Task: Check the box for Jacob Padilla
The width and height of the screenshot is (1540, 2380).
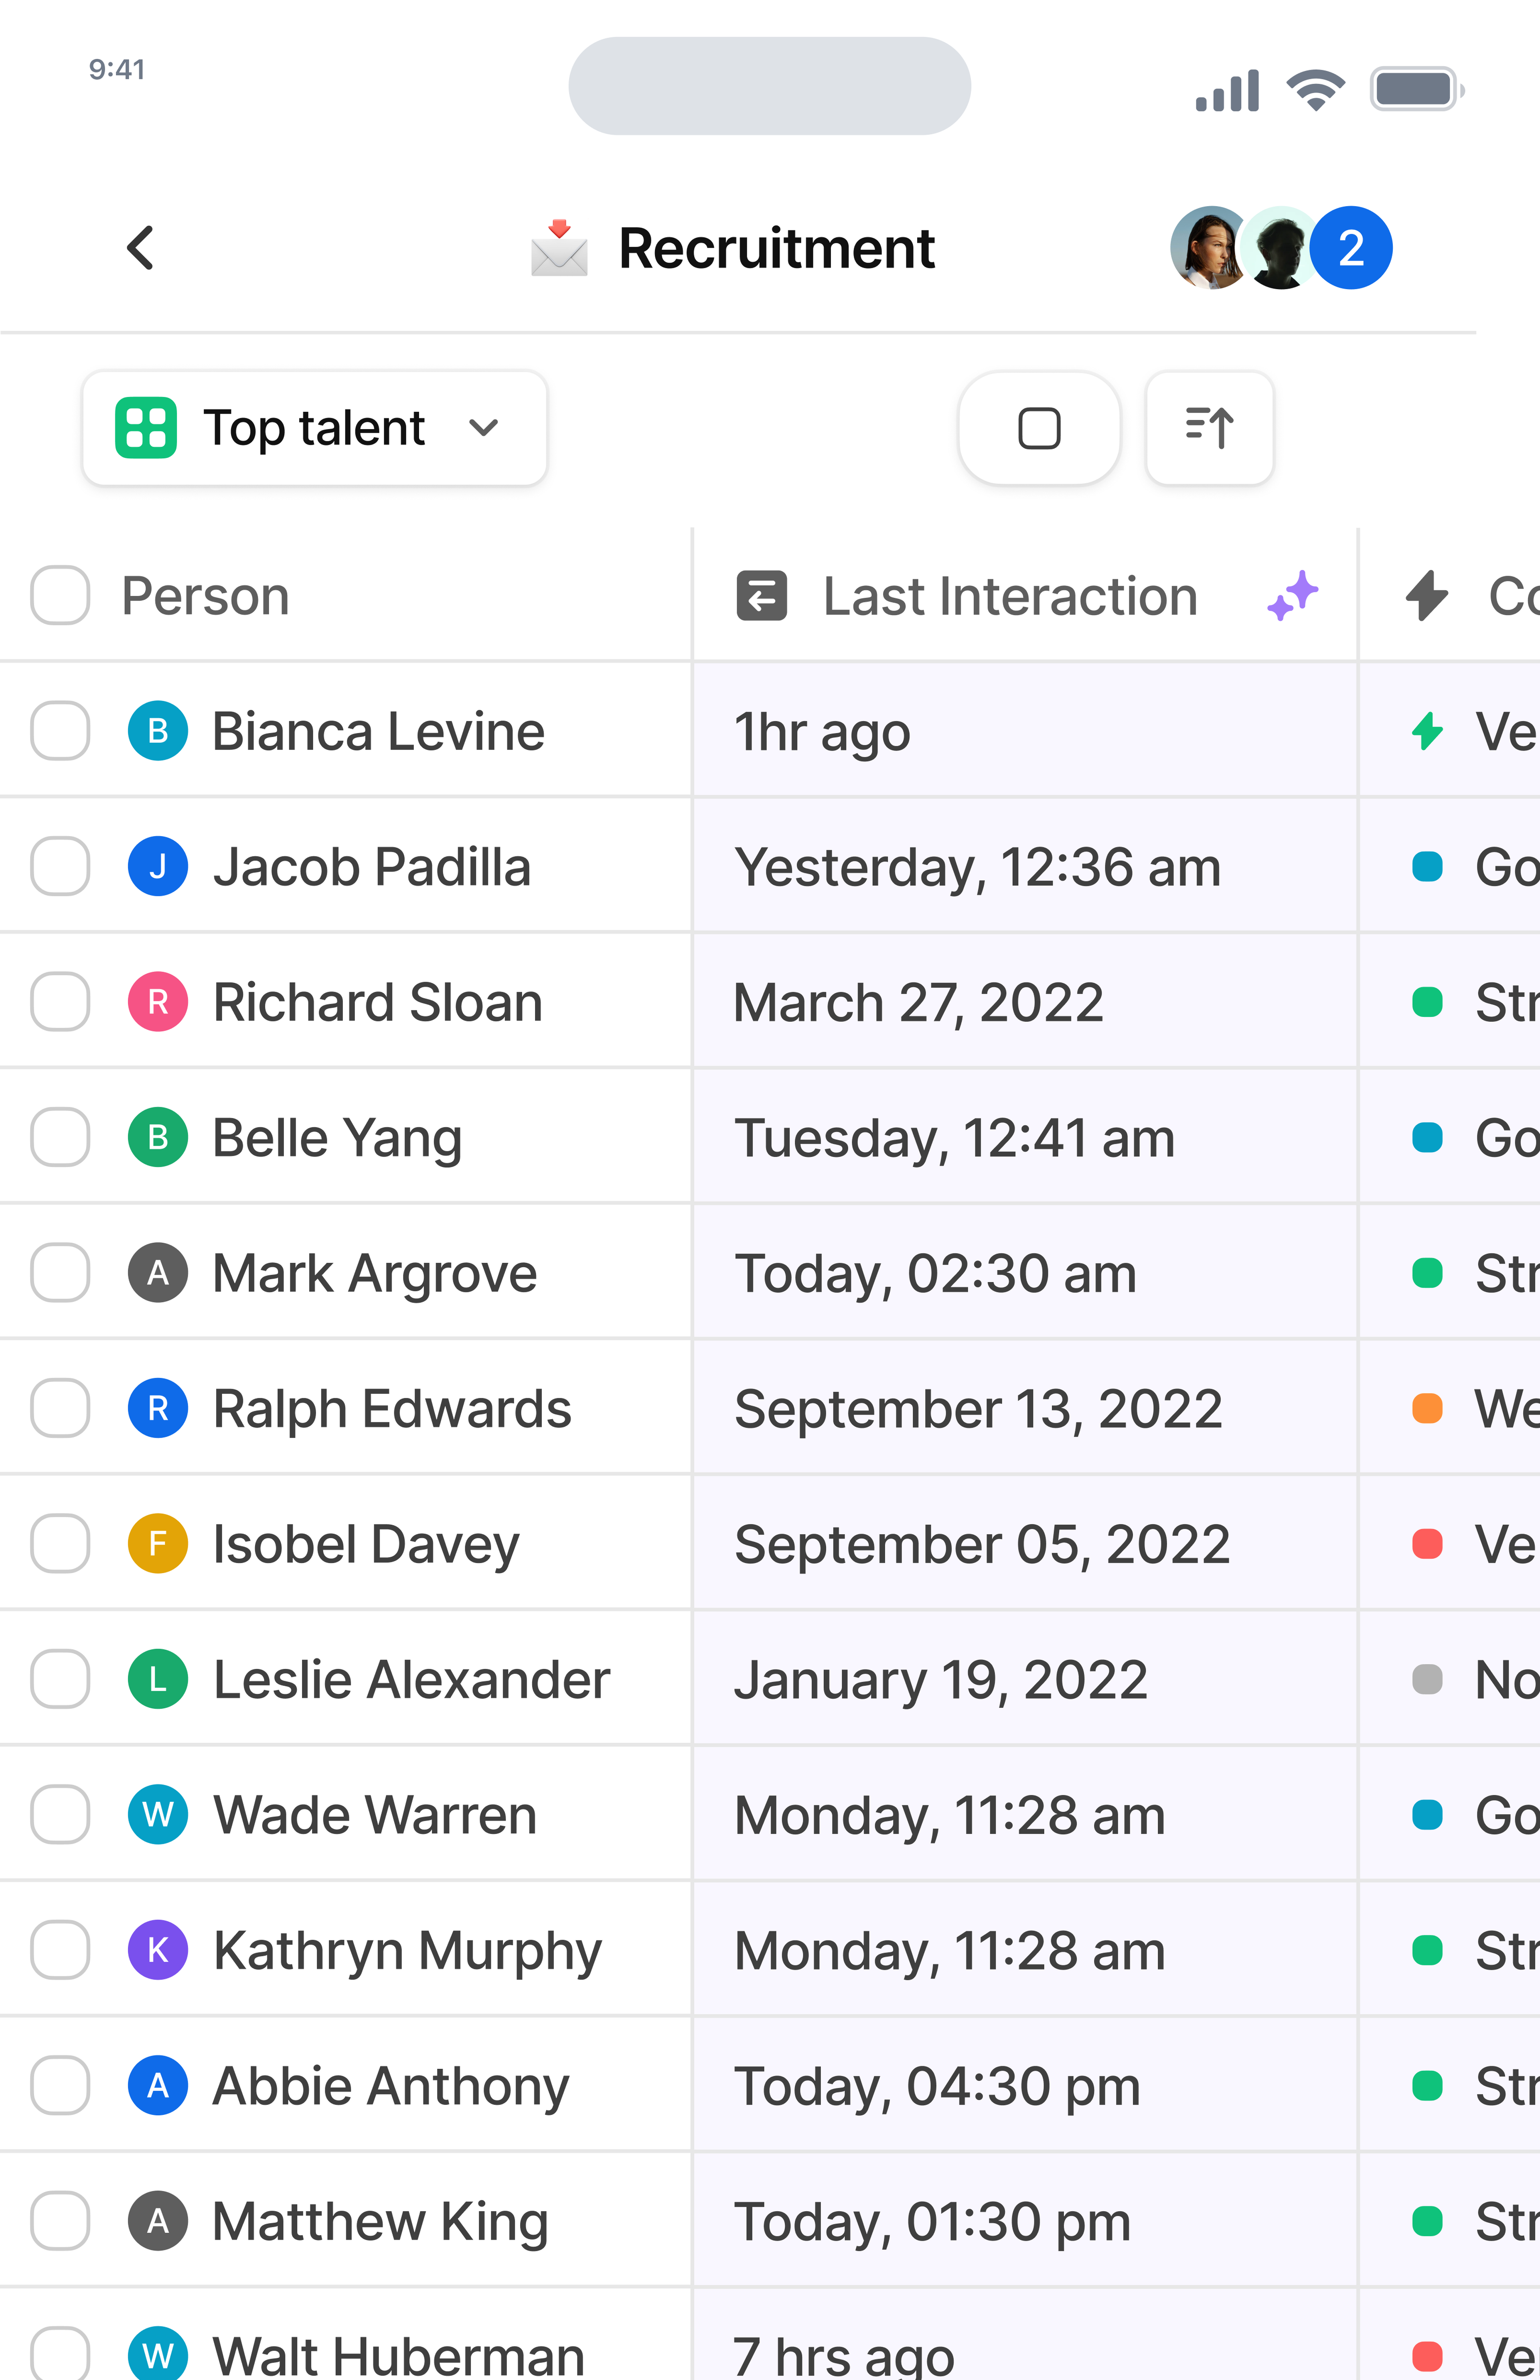Action: tap(60, 867)
